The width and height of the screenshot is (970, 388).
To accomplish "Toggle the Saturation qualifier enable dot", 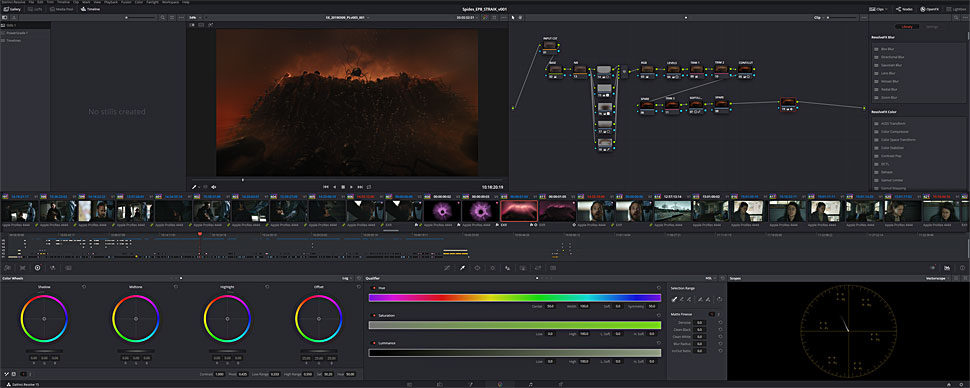I will (373, 316).
